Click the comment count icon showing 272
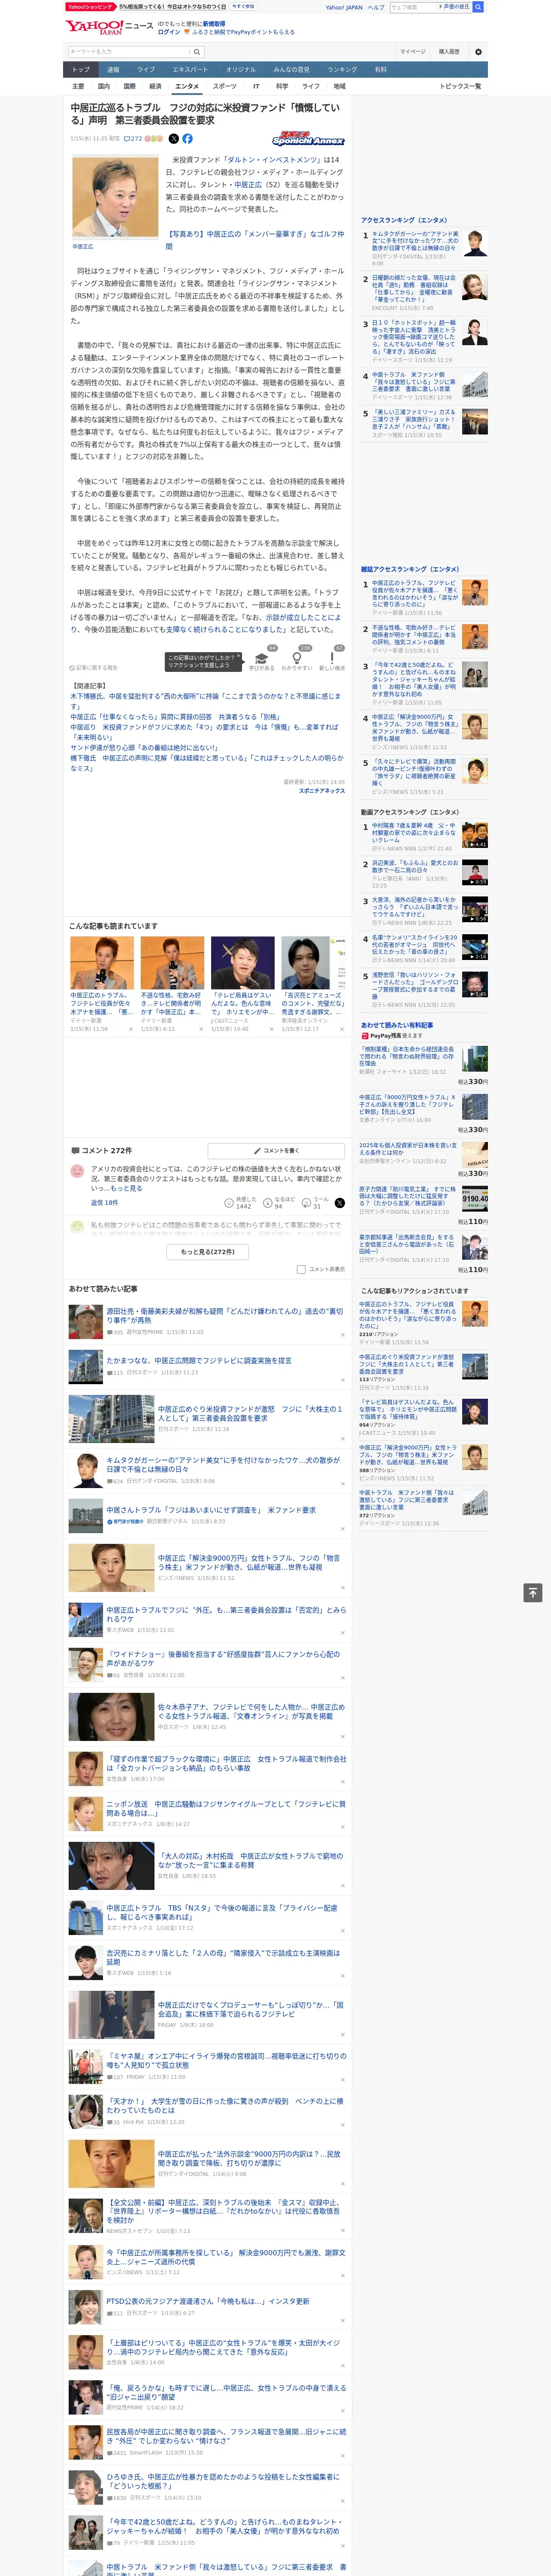 134,139
